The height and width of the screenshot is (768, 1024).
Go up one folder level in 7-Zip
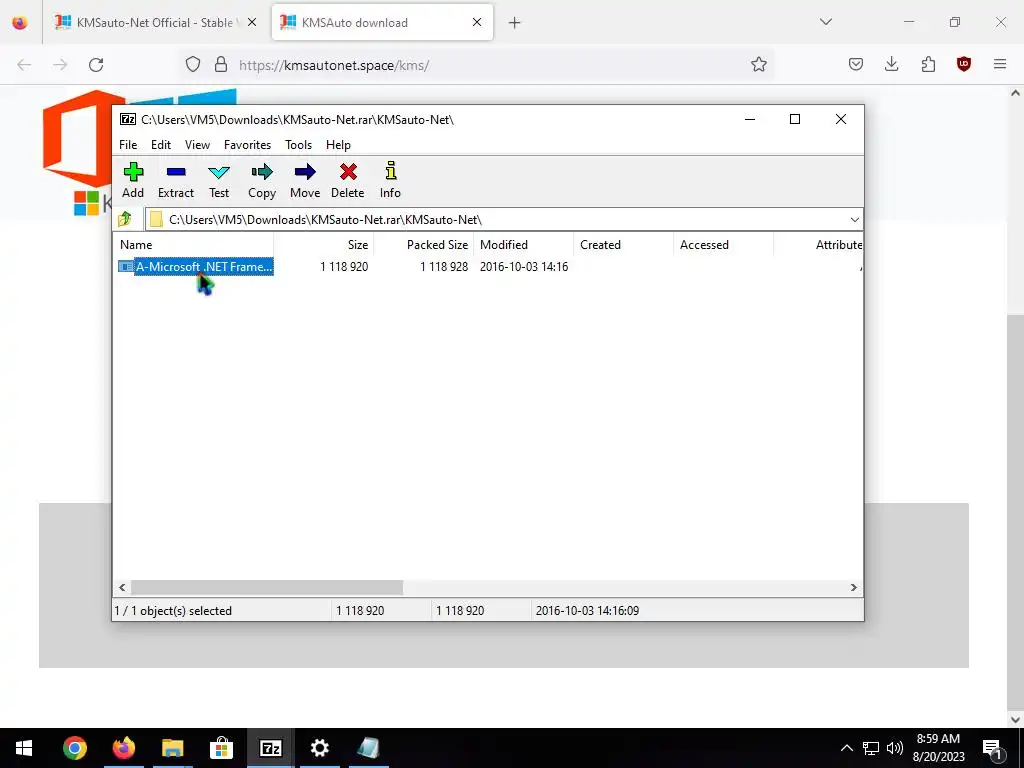pos(125,219)
